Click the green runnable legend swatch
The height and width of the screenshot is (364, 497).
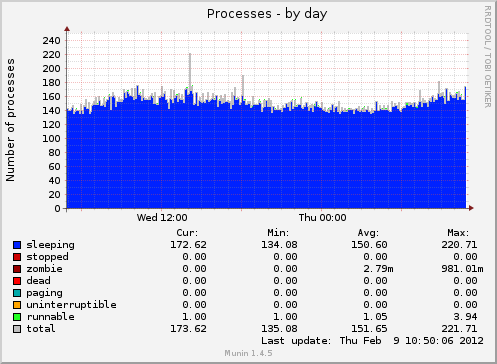click(17, 317)
